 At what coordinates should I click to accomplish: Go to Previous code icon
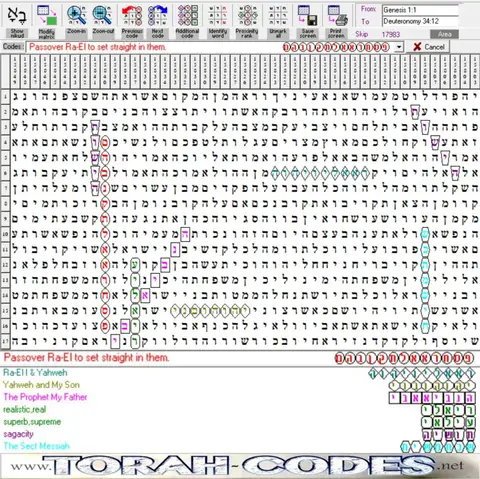(132, 15)
